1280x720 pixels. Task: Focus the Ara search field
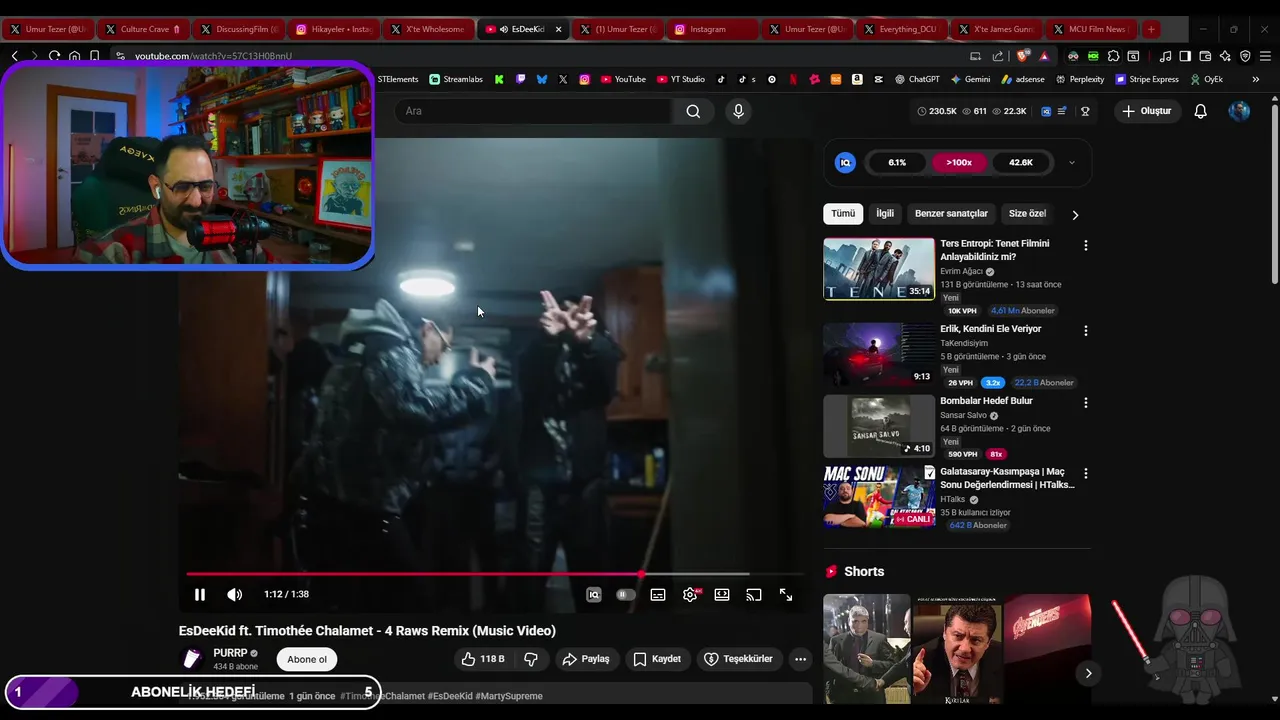point(533,111)
